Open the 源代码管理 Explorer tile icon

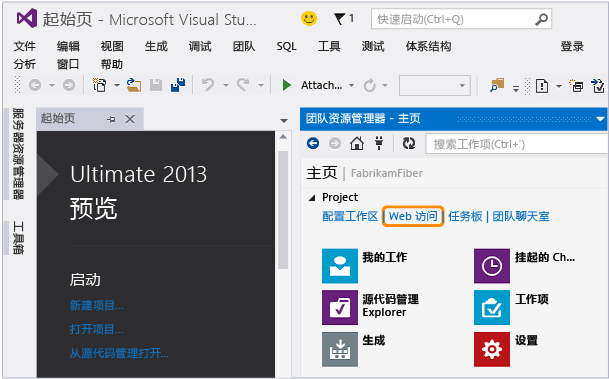tap(340, 308)
